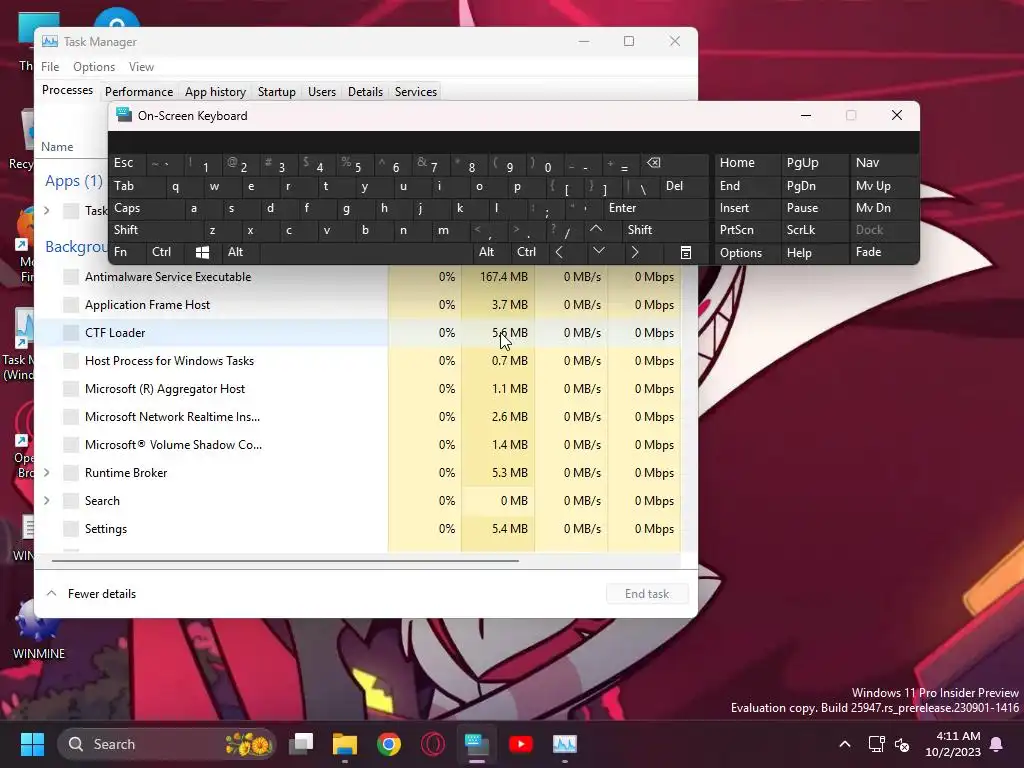Open clock and date flyout
Image resolution: width=1024 pixels, height=768 pixels.
point(953,744)
